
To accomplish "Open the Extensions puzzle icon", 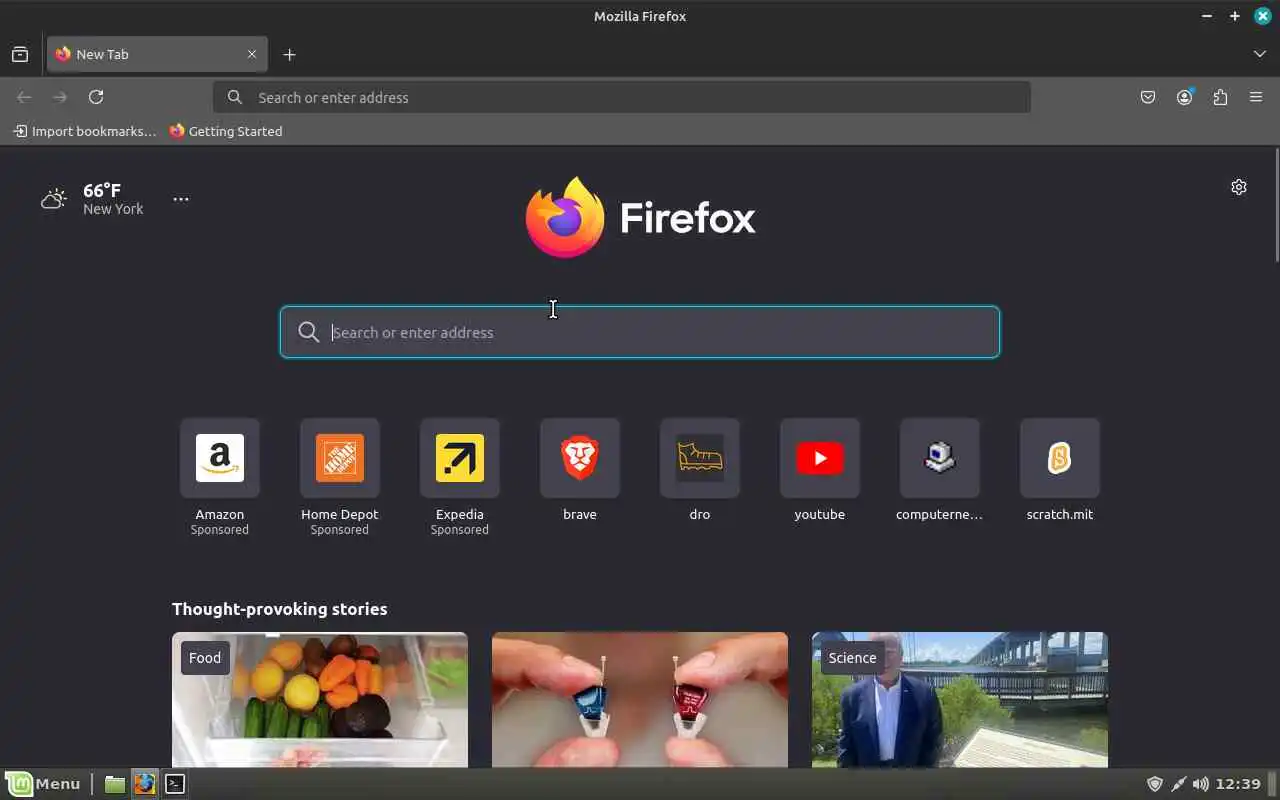I will point(1220,97).
